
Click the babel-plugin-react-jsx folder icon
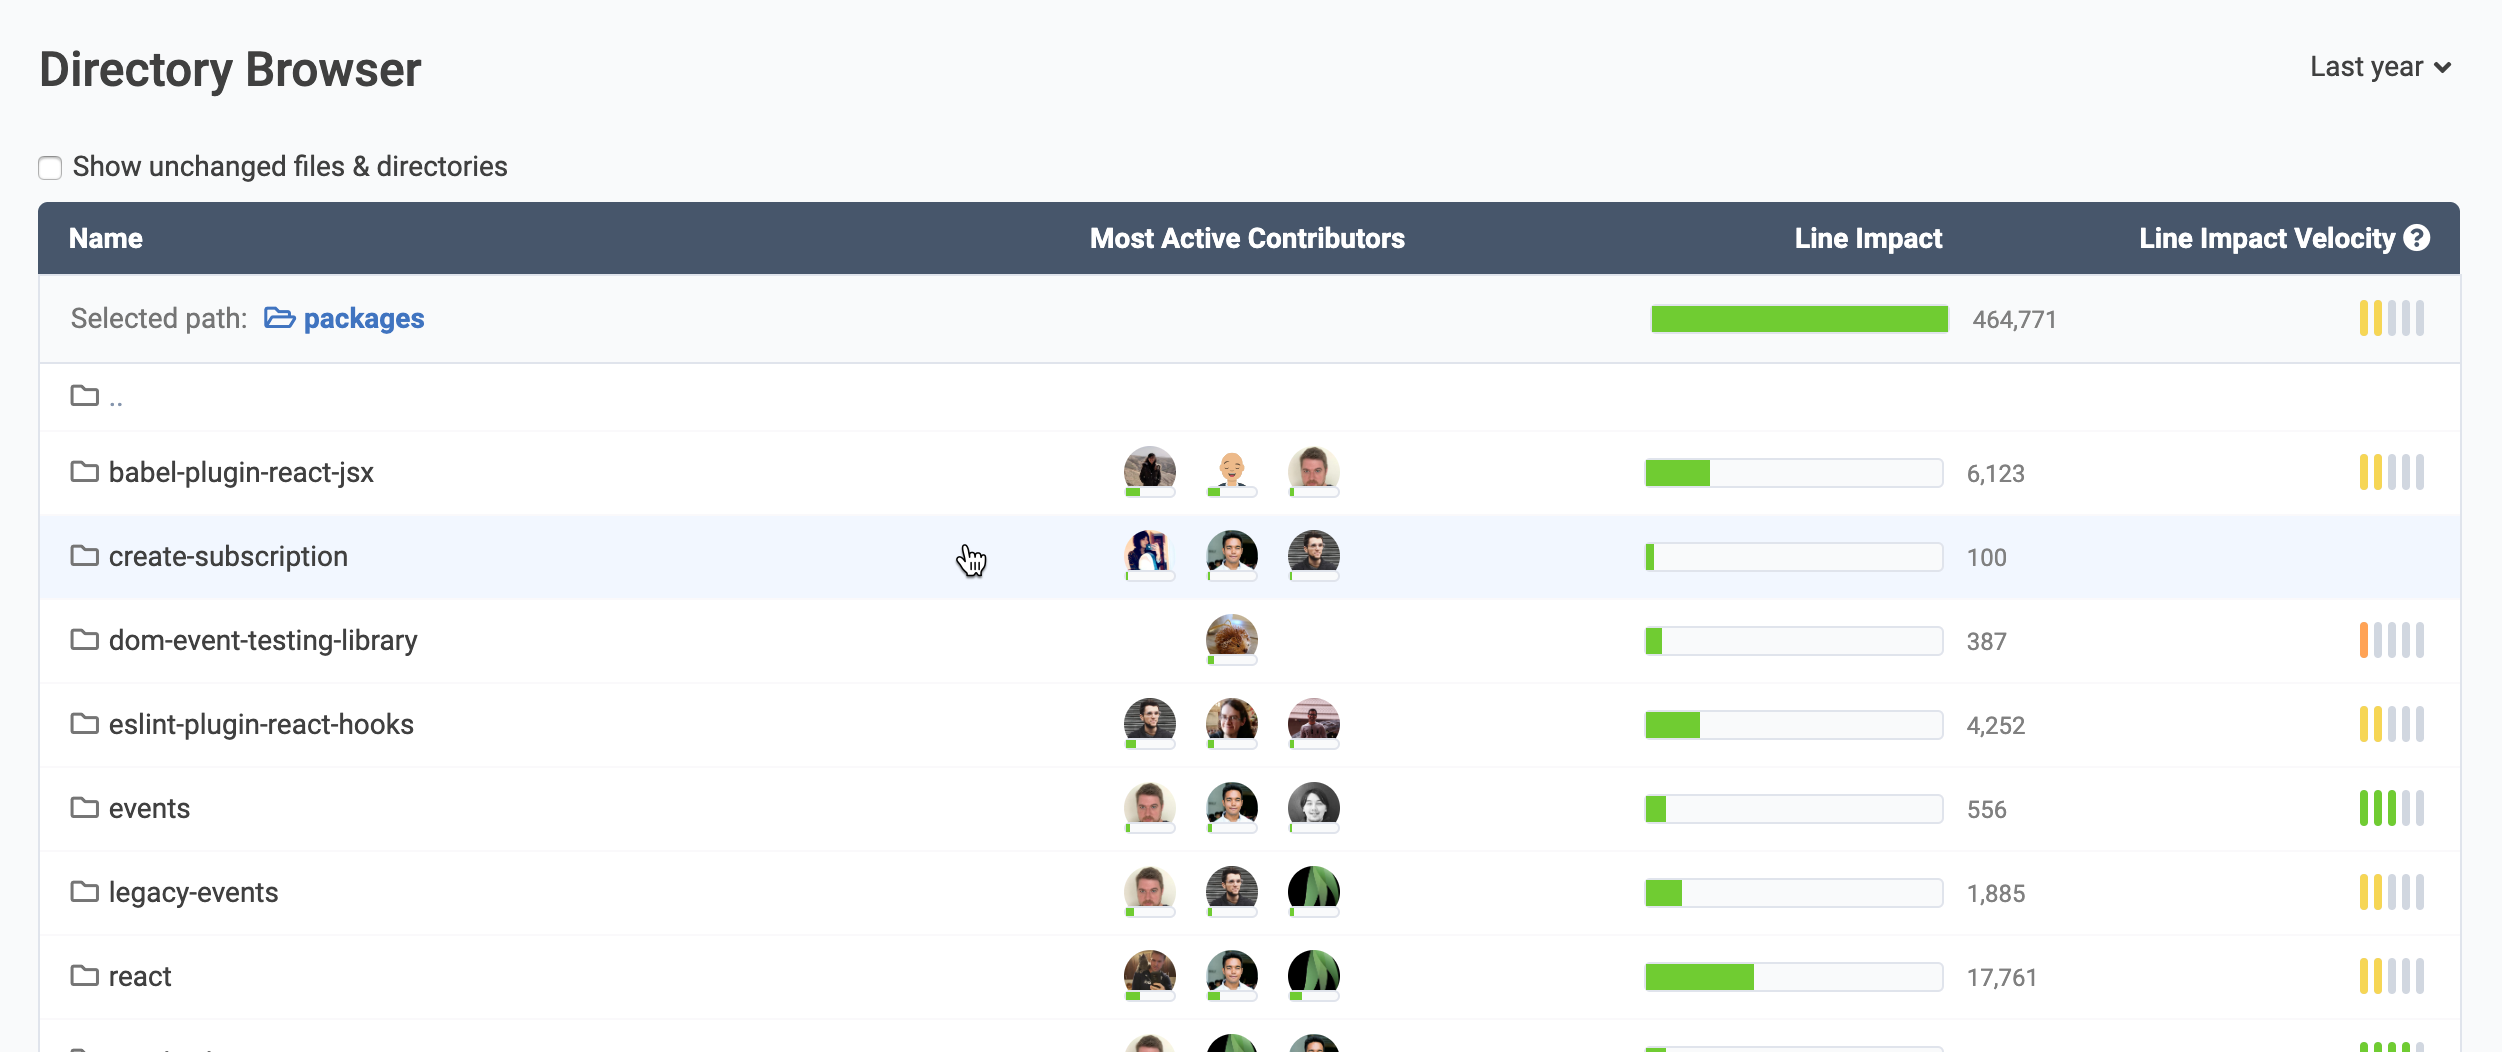point(85,472)
